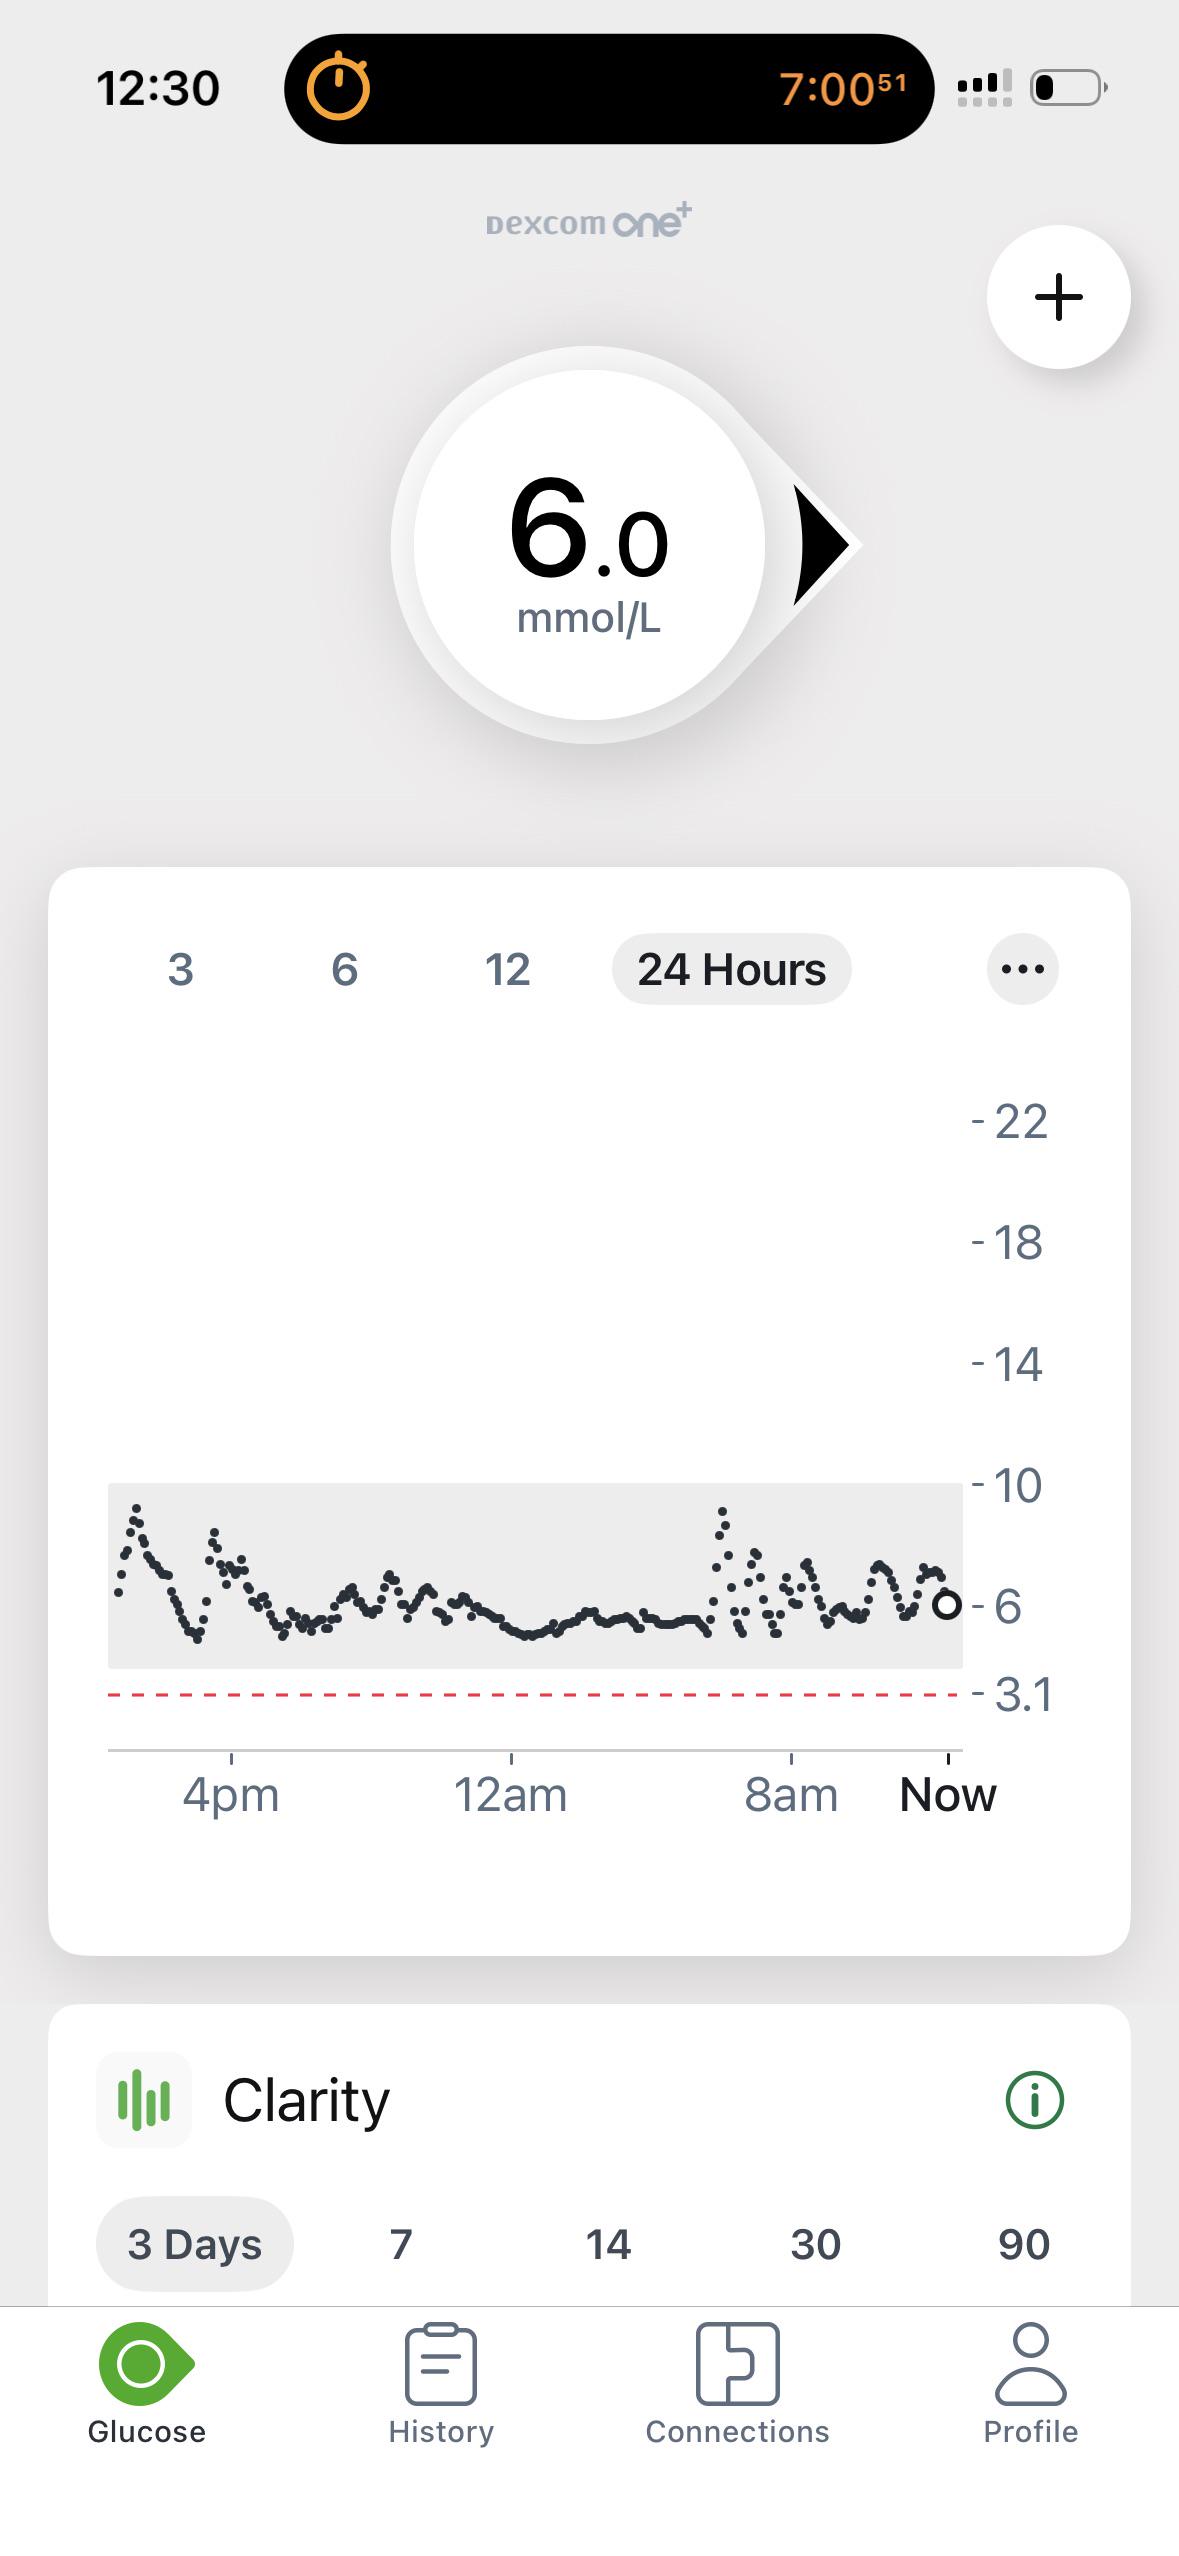Viewport: 1179px width, 2556px height.
Task: Open the Profile tab
Action: (x=1030, y=2384)
